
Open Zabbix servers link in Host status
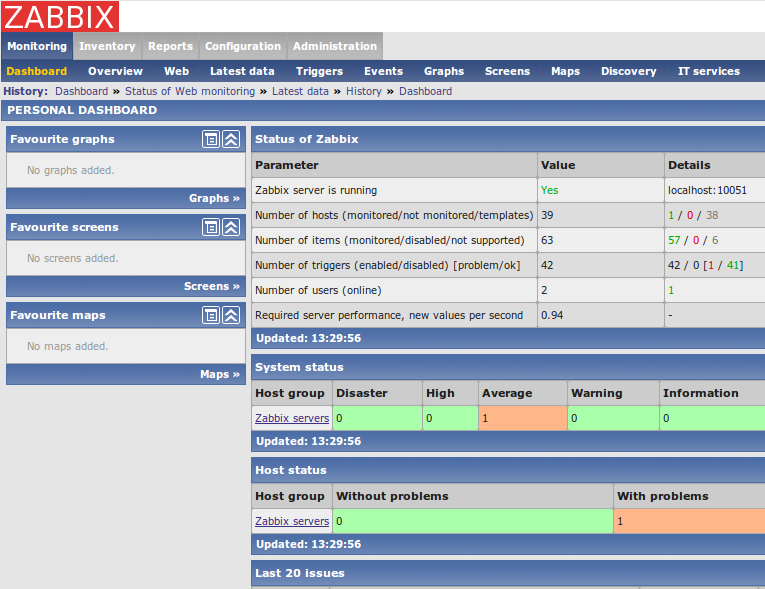coord(292,521)
